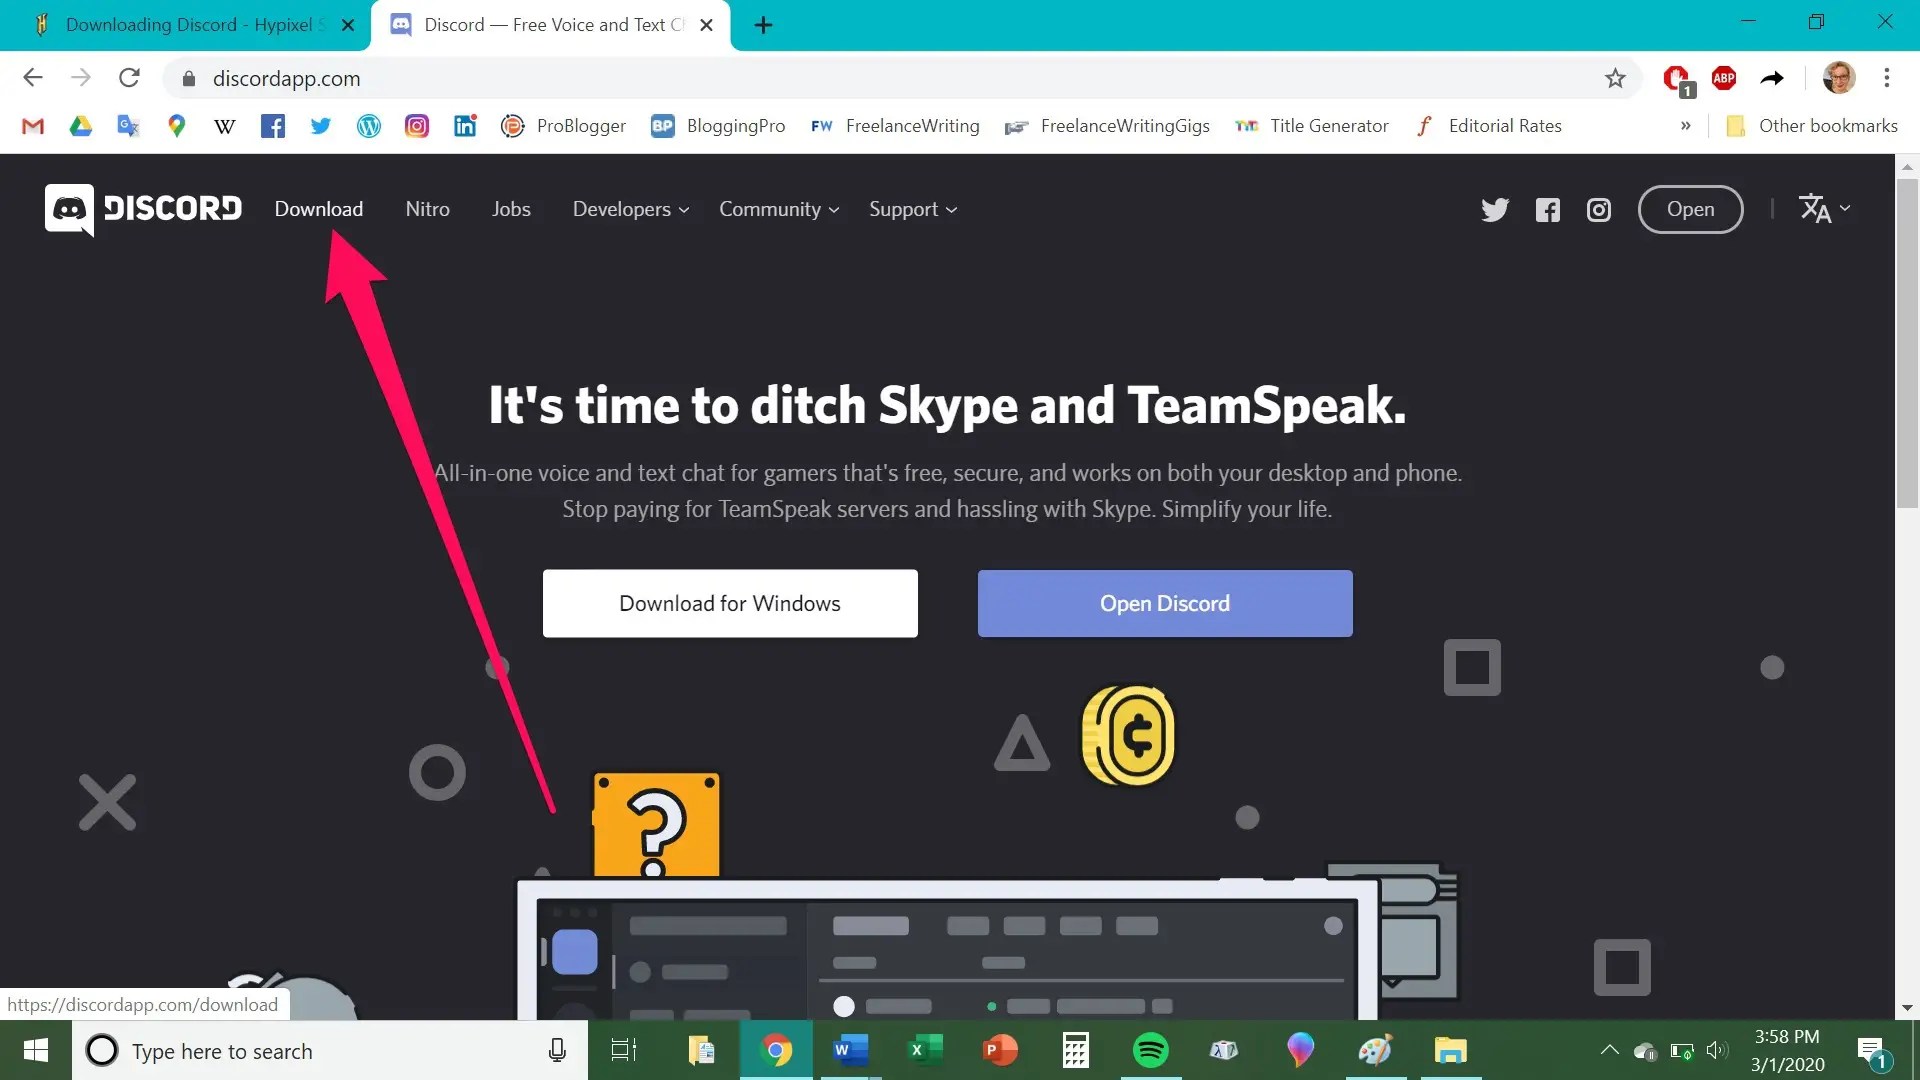Expand the Developers dropdown menu
1920x1080 pixels.
(630, 209)
